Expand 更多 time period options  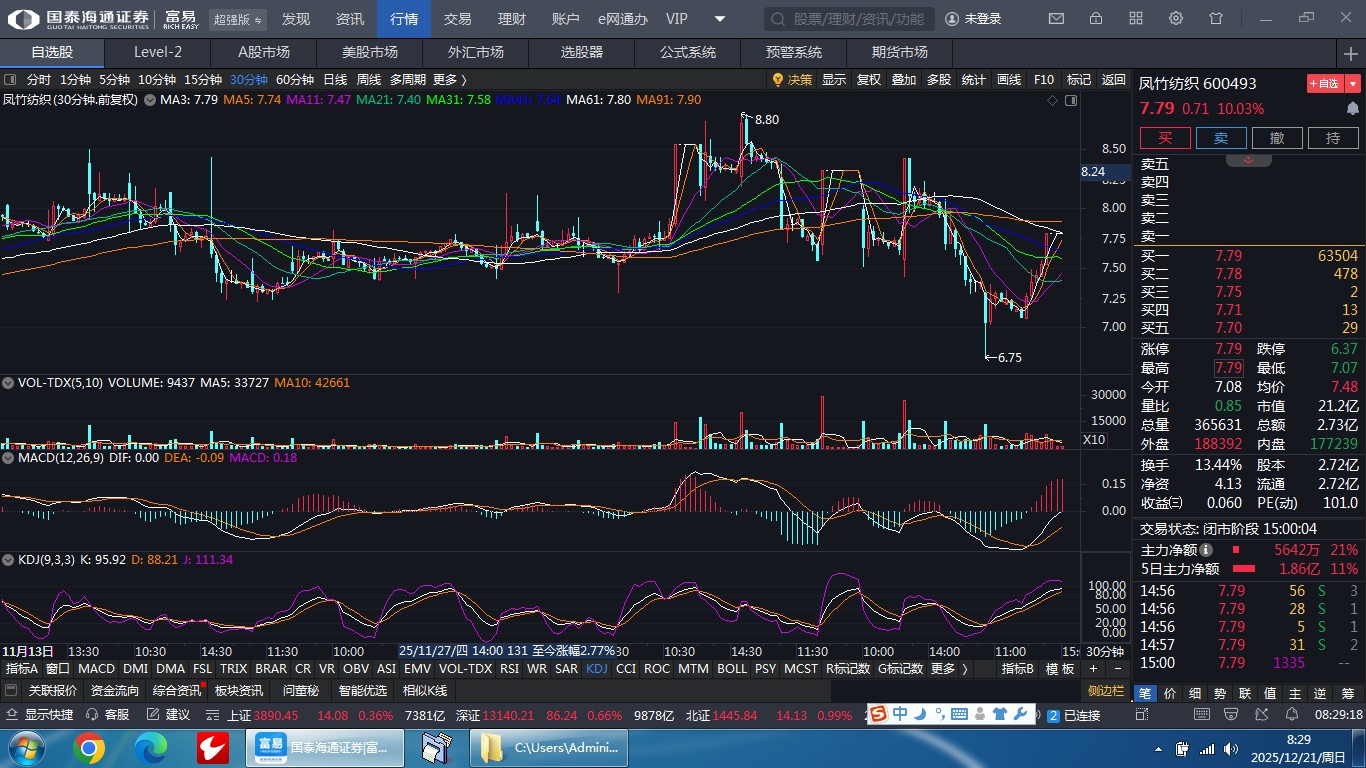pos(449,80)
